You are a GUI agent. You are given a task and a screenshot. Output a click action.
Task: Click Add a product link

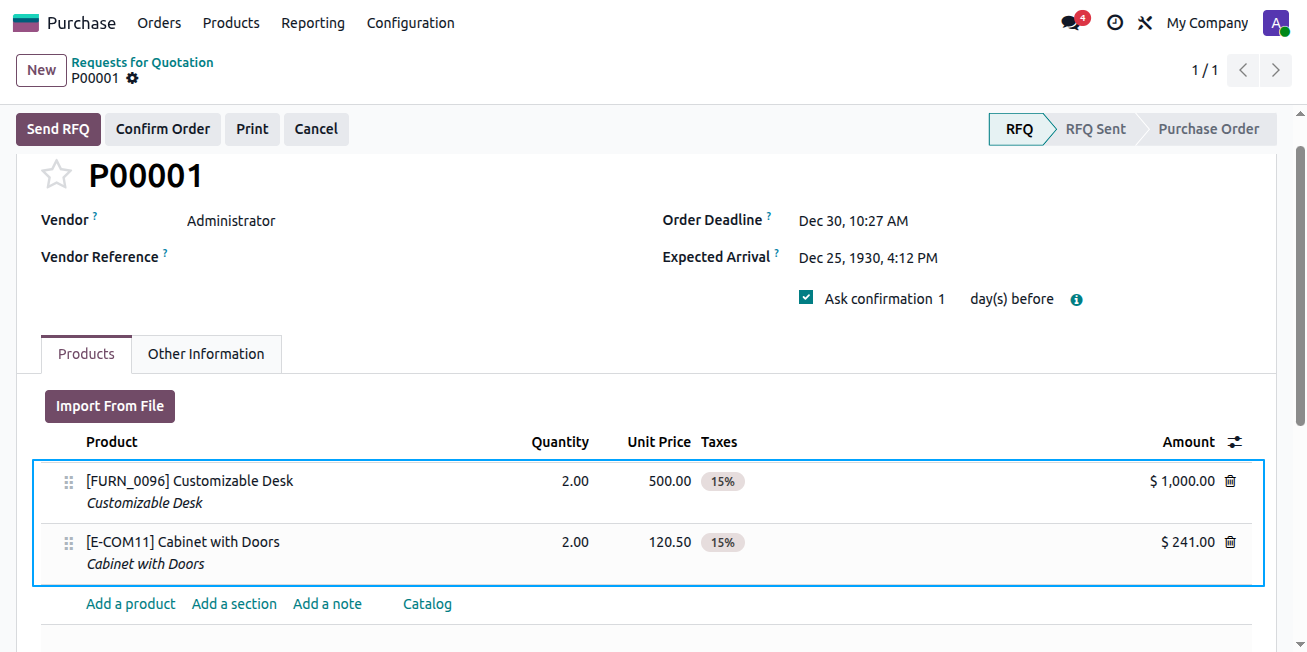tap(131, 604)
